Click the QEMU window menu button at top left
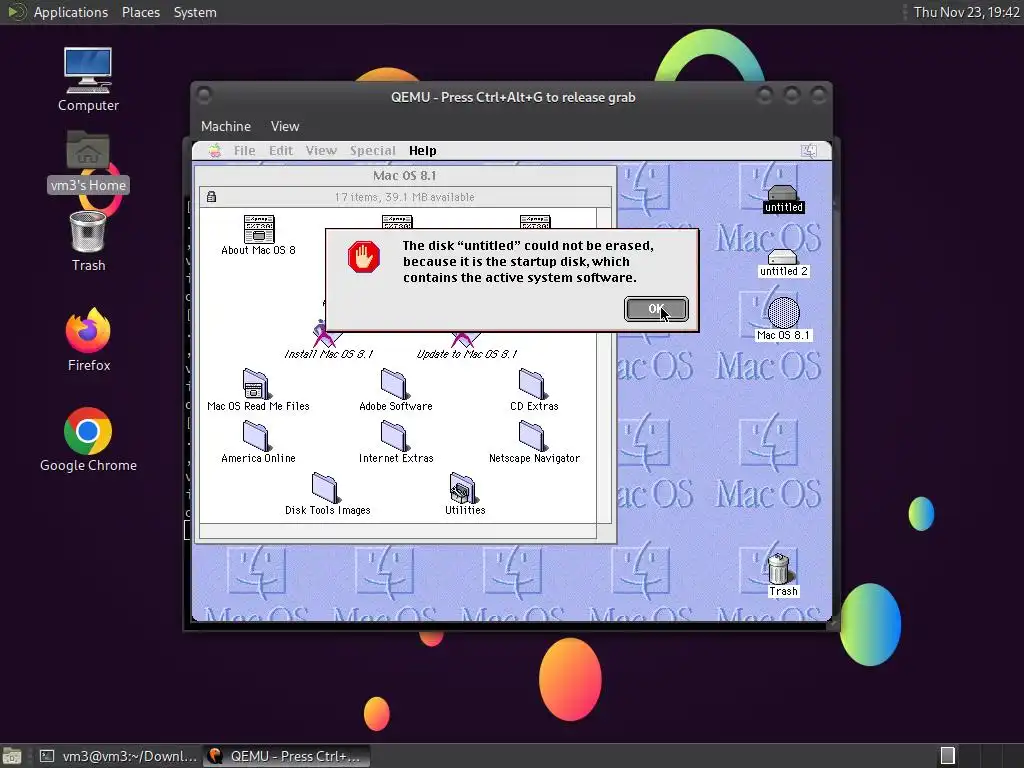 [204, 96]
